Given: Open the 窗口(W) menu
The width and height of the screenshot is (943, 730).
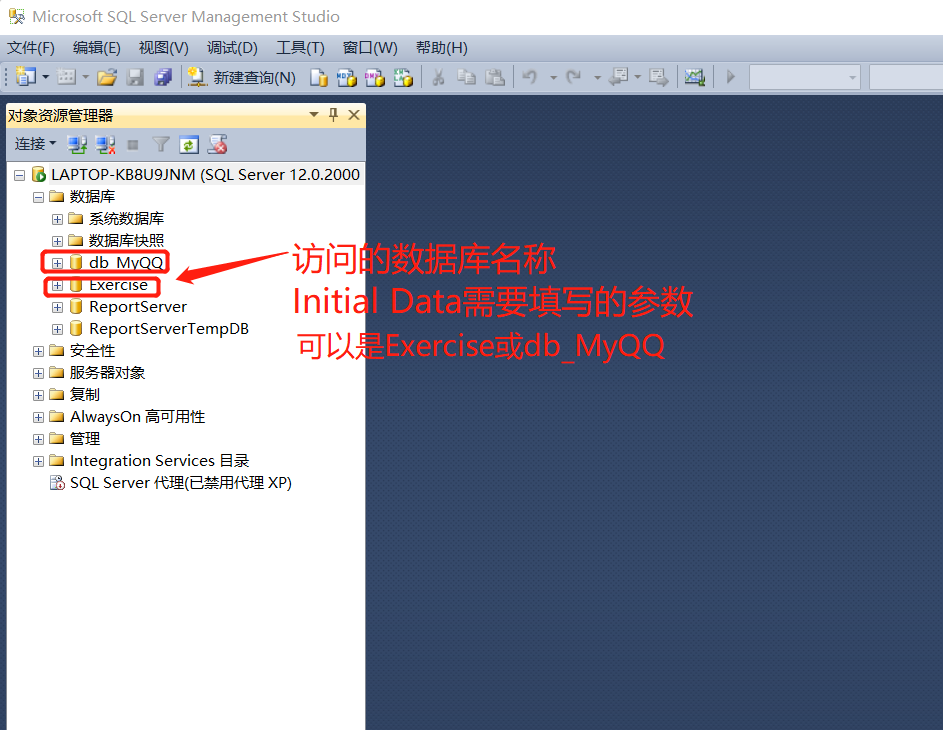Looking at the screenshot, I should pyautogui.click(x=370, y=48).
